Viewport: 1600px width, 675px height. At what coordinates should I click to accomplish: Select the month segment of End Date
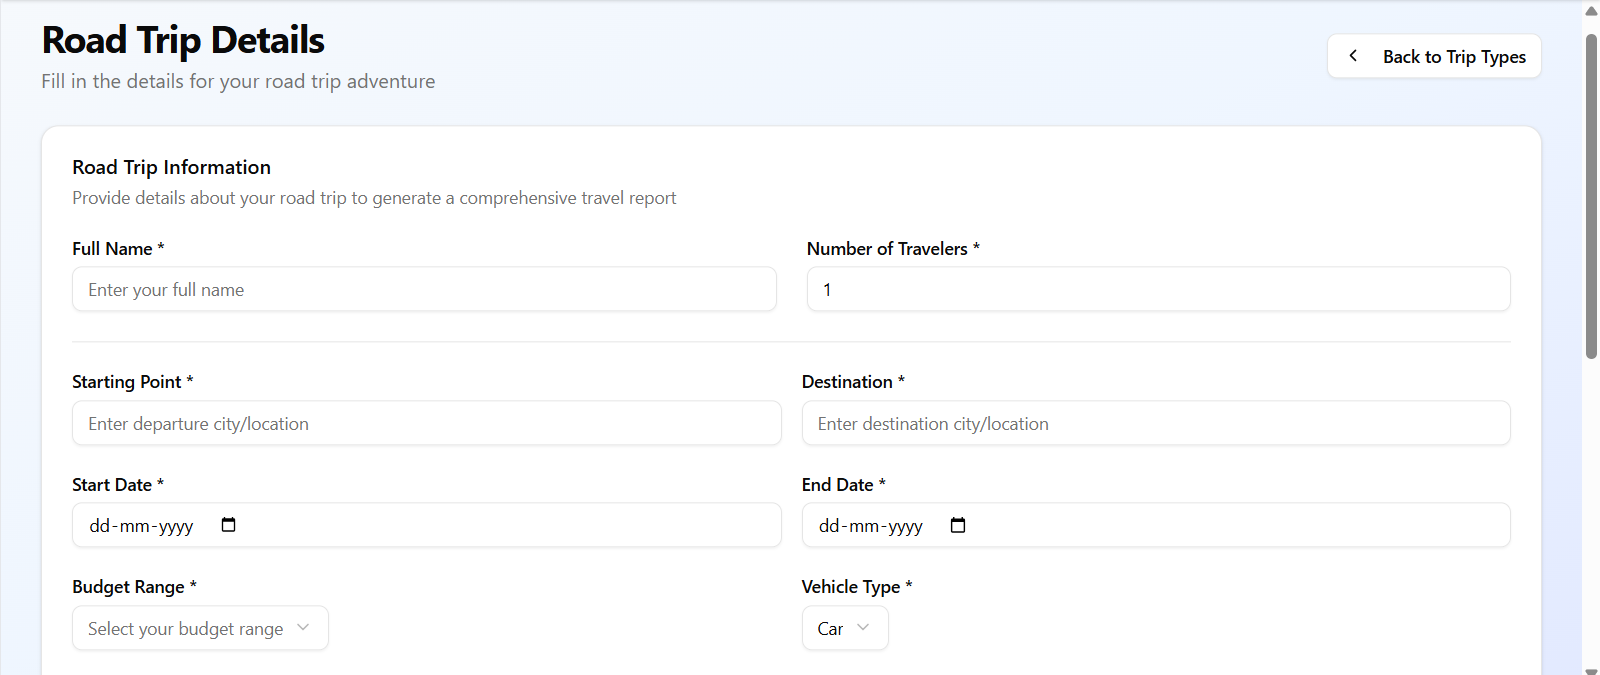point(863,526)
